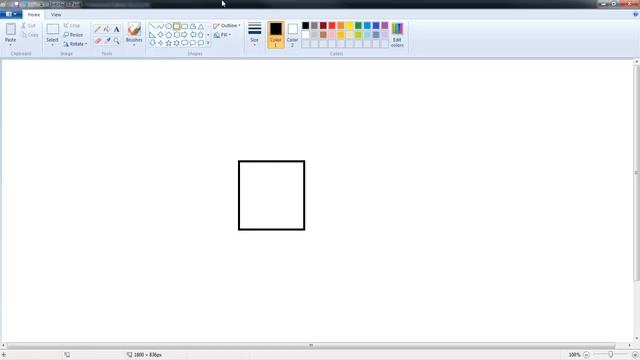This screenshot has height=360, width=640.
Task: Choose the Oval shape
Action: tap(168, 27)
